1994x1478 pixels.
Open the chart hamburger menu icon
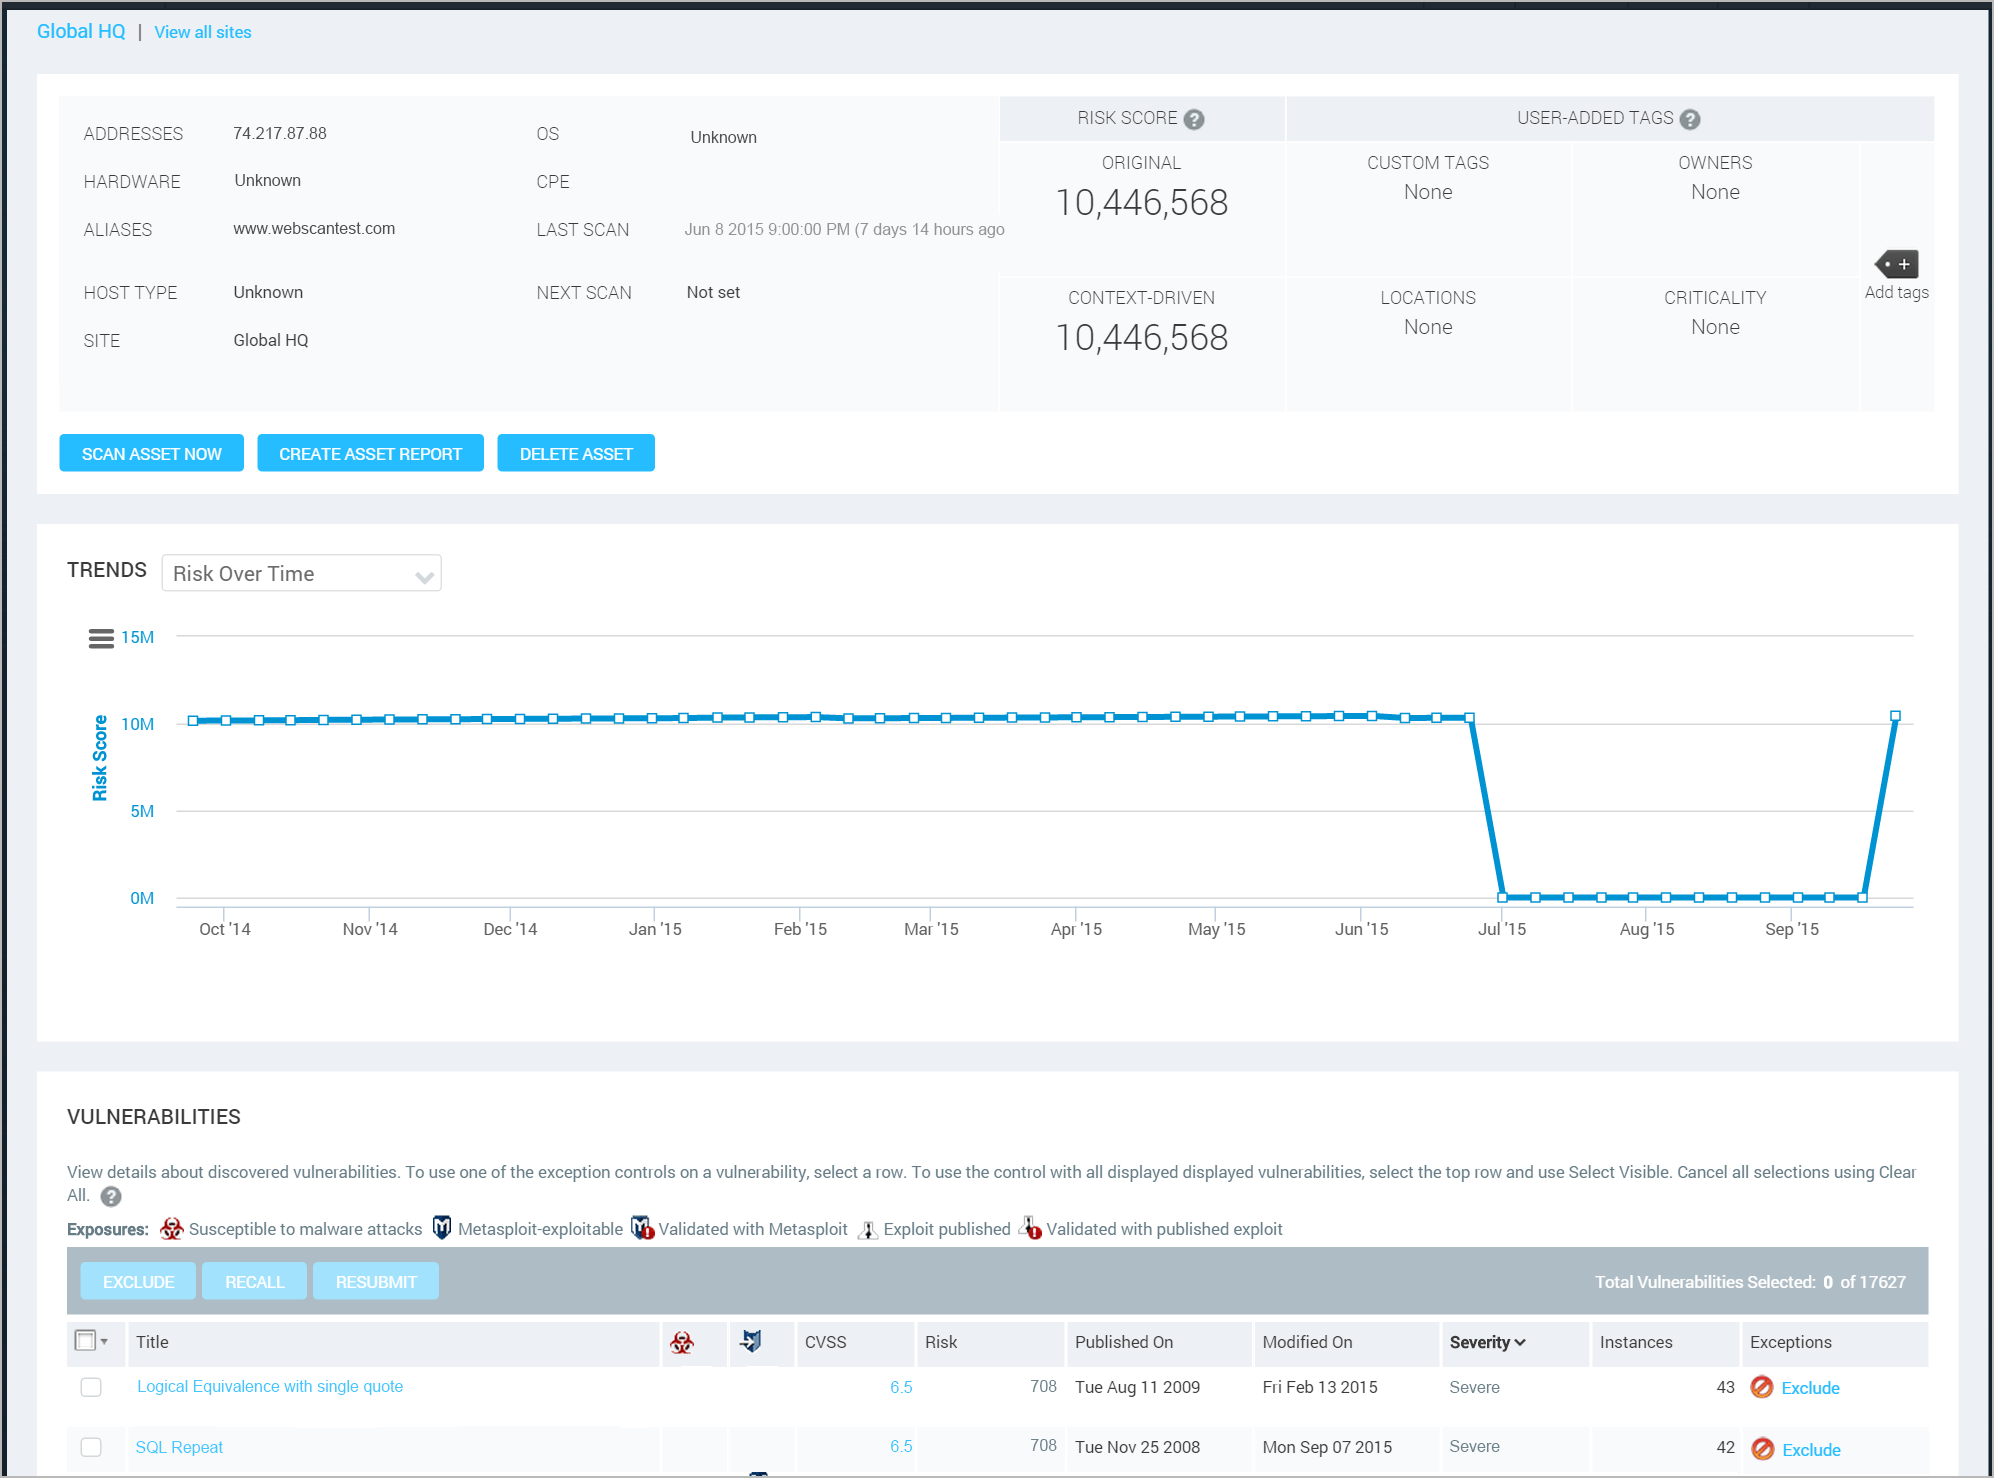(x=101, y=638)
